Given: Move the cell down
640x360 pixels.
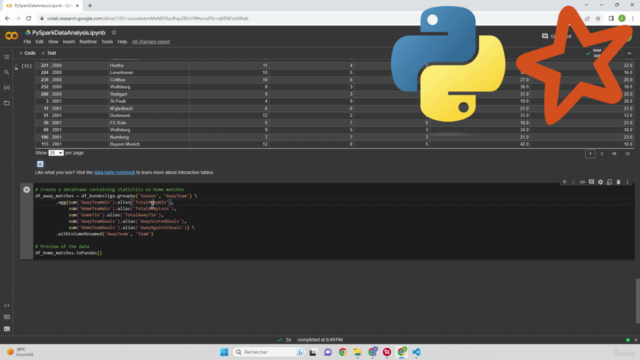Looking at the screenshot, I should pos(573,182).
